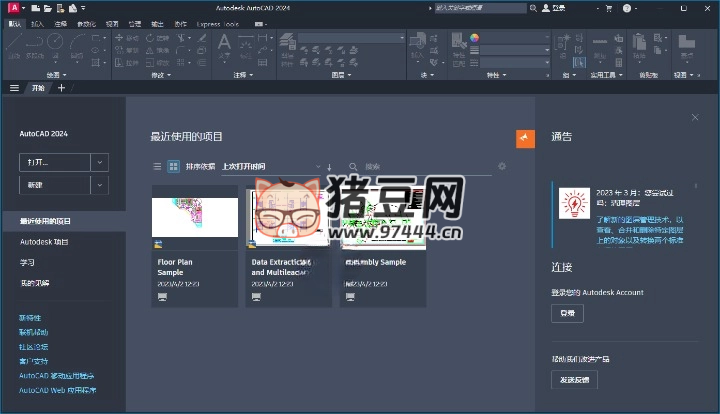Click the settings gear beside search box
This screenshot has height=414, width=720.
[x=502, y=167]
